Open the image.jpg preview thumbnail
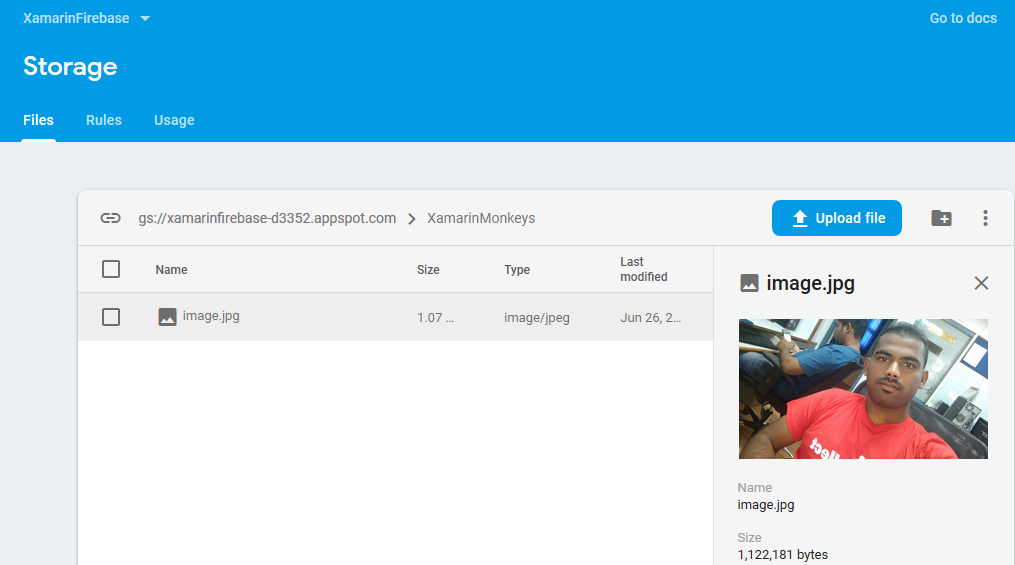The width and height of the screenshot is (1015, 565). 863,389
